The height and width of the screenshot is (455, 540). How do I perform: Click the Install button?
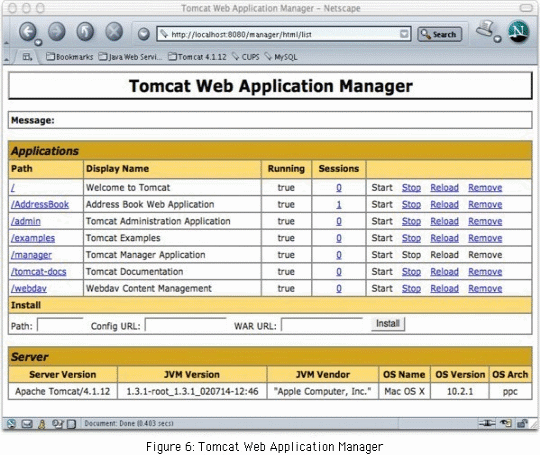coord(388,323)
